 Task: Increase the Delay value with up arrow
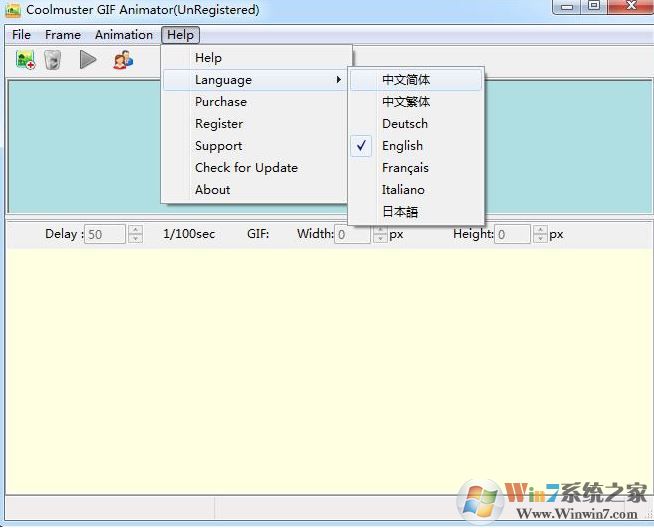(x=135, y=229)
